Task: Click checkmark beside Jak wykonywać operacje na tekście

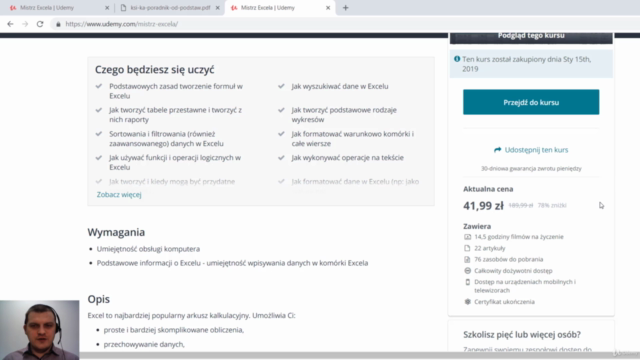Action: click(281, 158)
